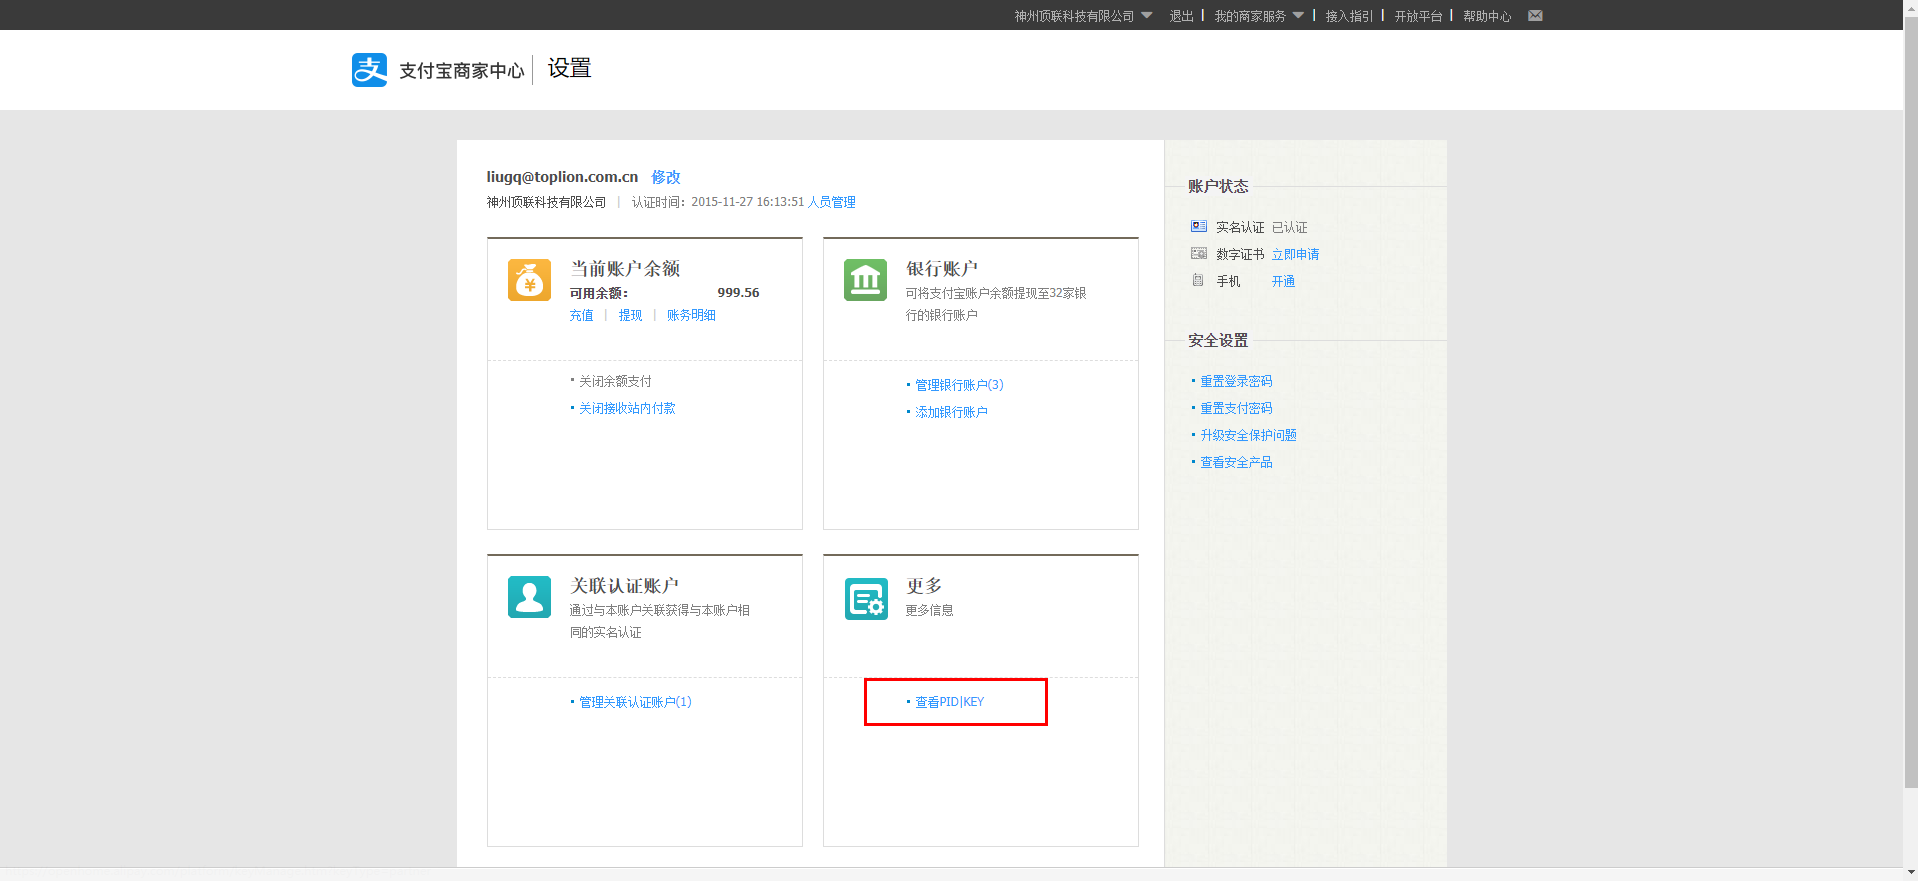Click 重置支付密码 link
The width and height of the screenshot is (1918, 881).
click(1236, 408)
